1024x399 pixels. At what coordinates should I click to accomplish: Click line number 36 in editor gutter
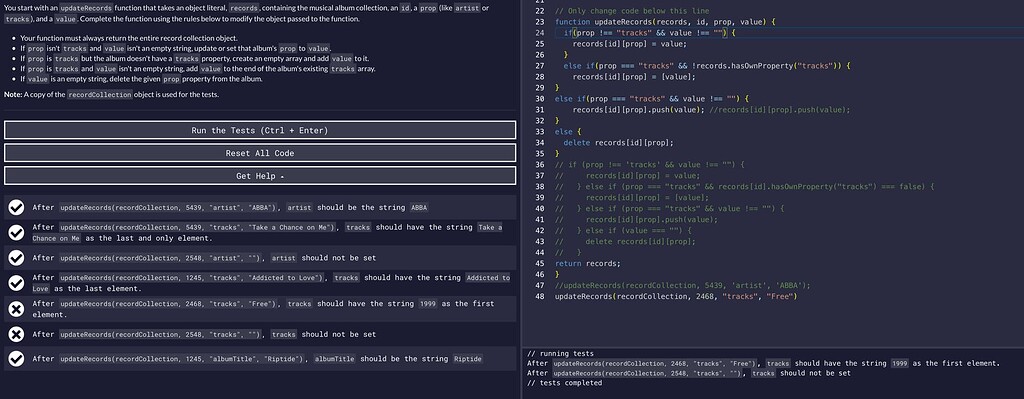[539, 165]
